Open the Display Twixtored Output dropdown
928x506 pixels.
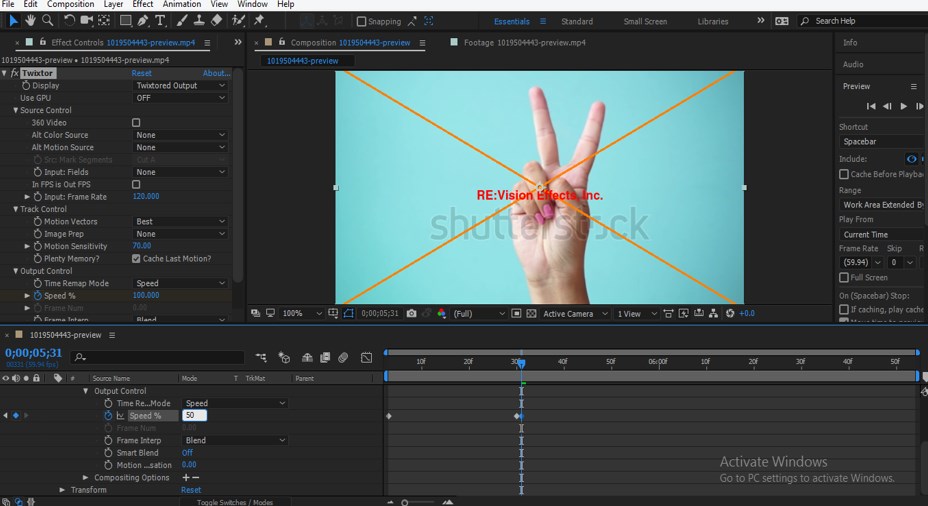tap(180, 86)
